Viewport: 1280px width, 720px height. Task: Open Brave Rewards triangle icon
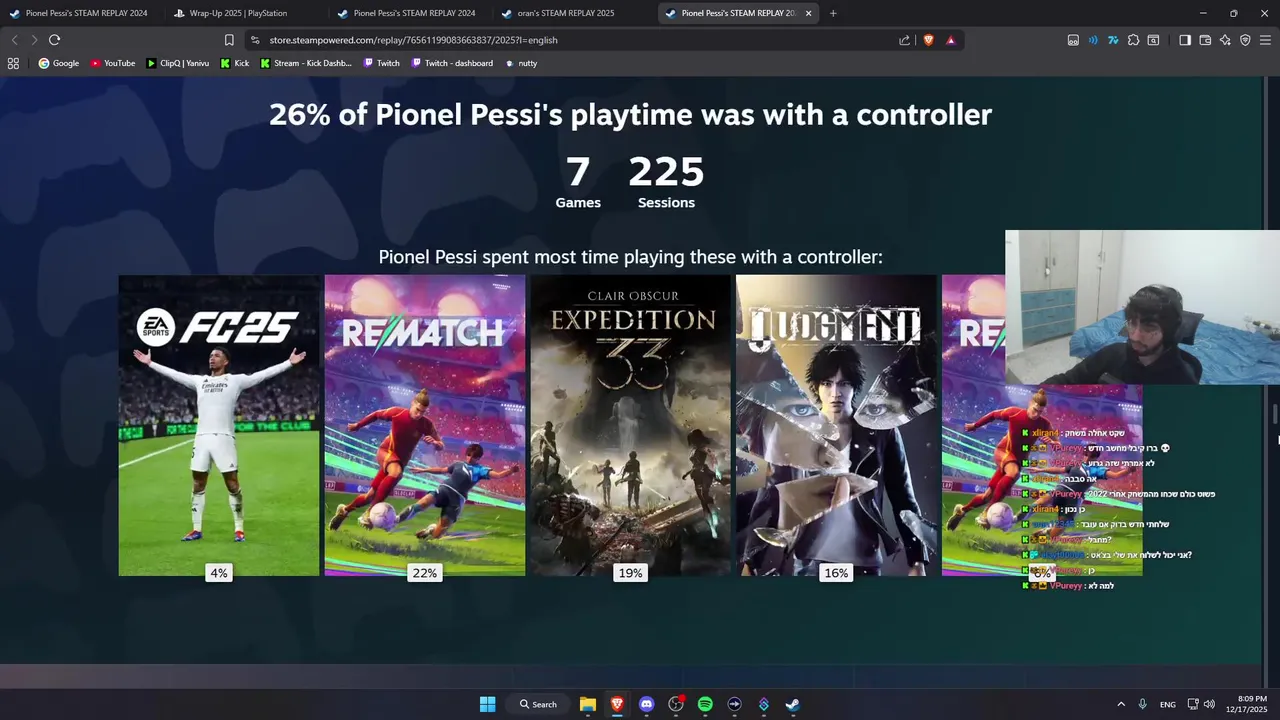click(950, 40)
